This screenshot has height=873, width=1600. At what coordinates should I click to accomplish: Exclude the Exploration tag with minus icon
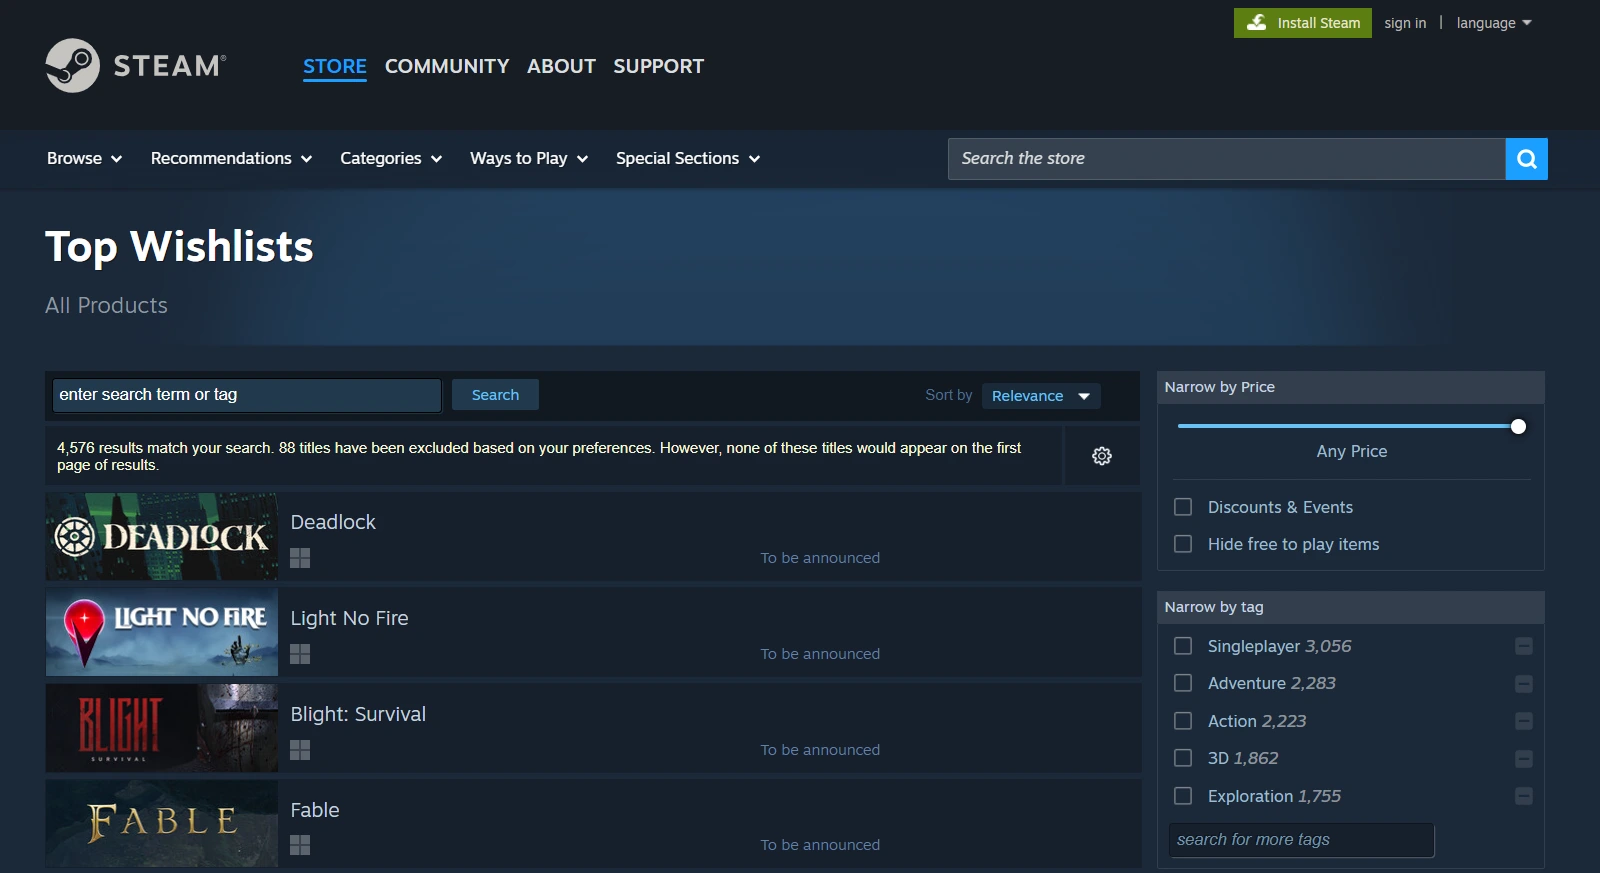1524,796
